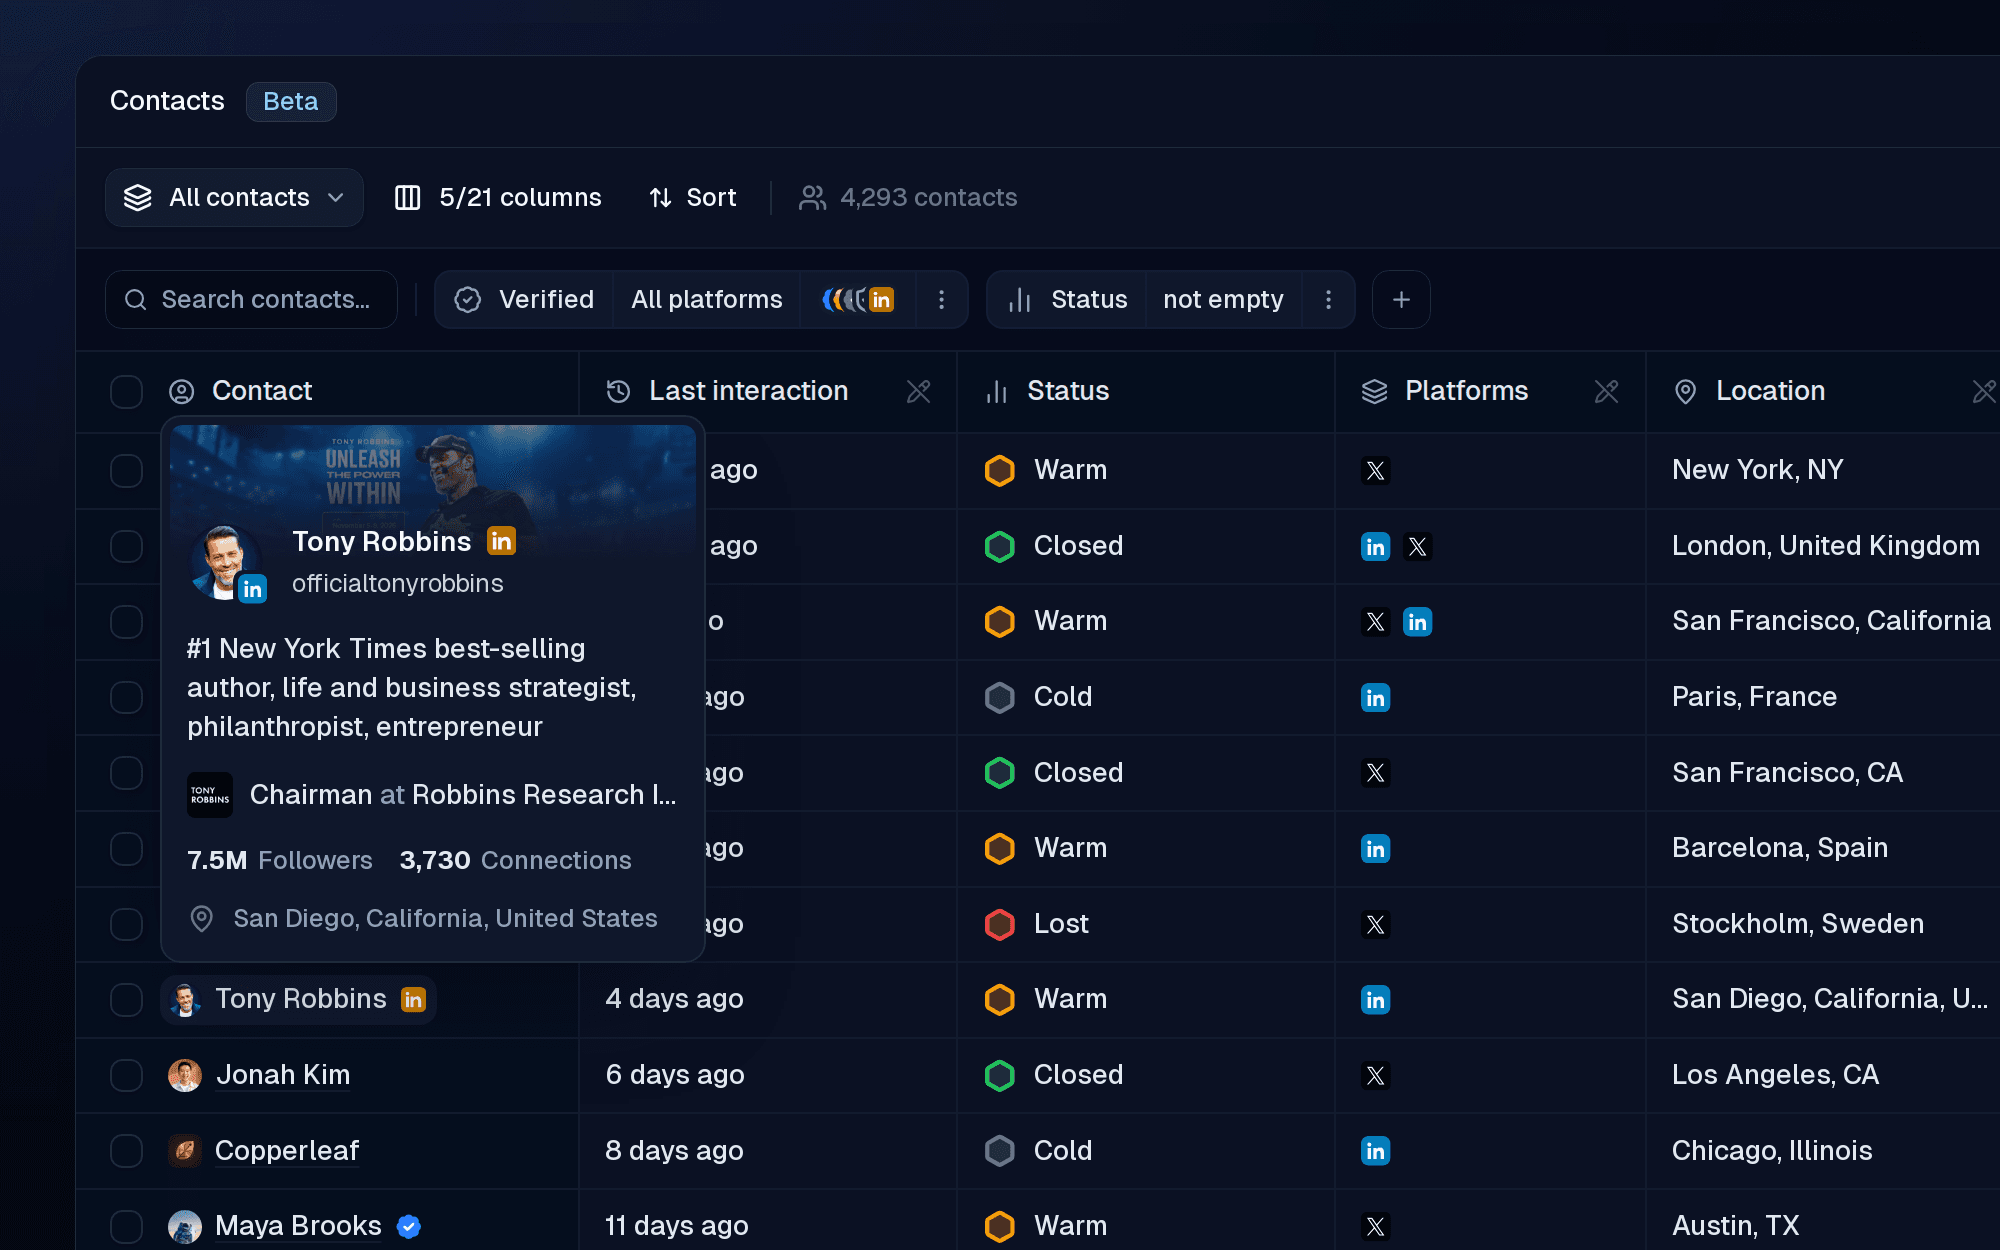Click the Robbins Research company logo
Viewport: 2000px width, 1250px height.
pos(210,795)
